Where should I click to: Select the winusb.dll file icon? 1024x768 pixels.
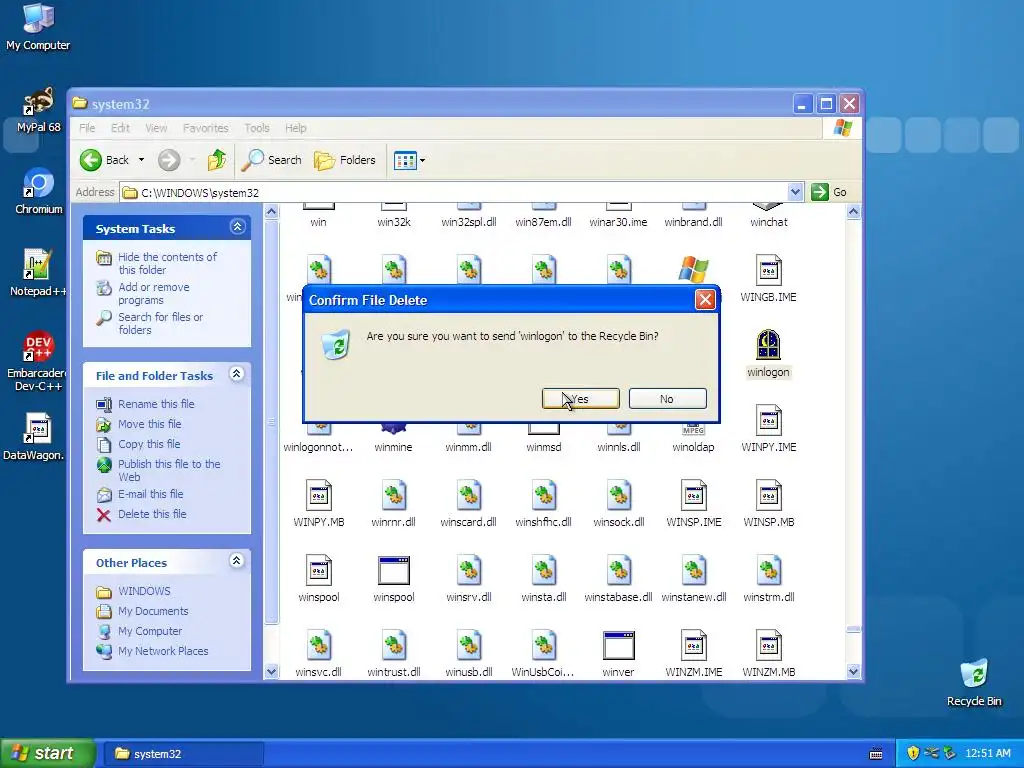point(468,645)
